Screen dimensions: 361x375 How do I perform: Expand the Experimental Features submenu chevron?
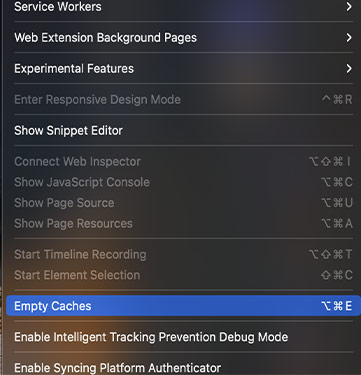pos(349,69)
